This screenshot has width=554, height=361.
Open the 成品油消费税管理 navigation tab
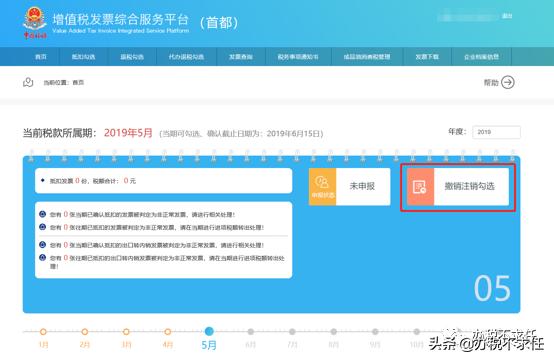click(367, 57)
